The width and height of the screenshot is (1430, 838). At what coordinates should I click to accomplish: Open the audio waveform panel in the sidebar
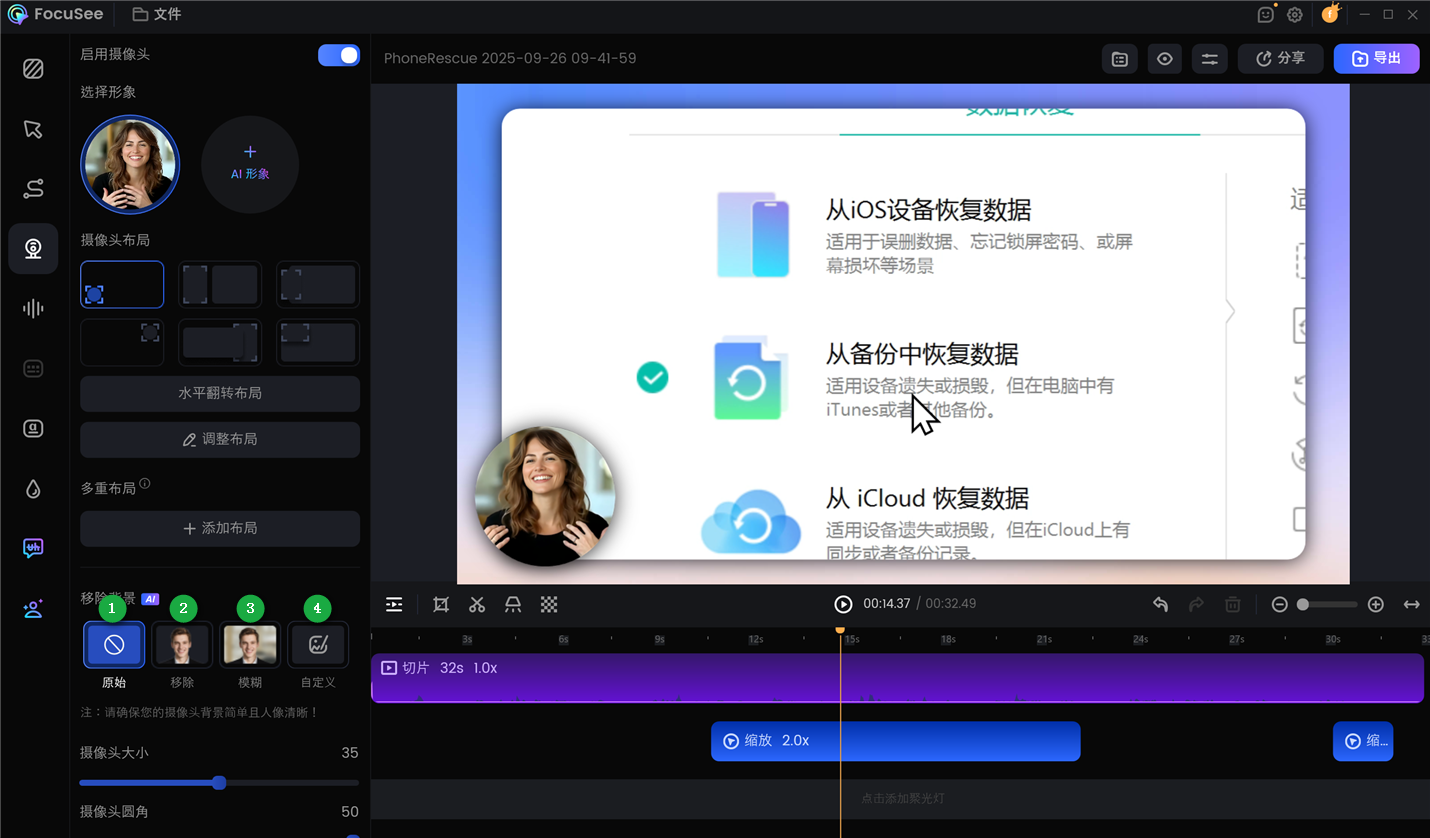33,308
